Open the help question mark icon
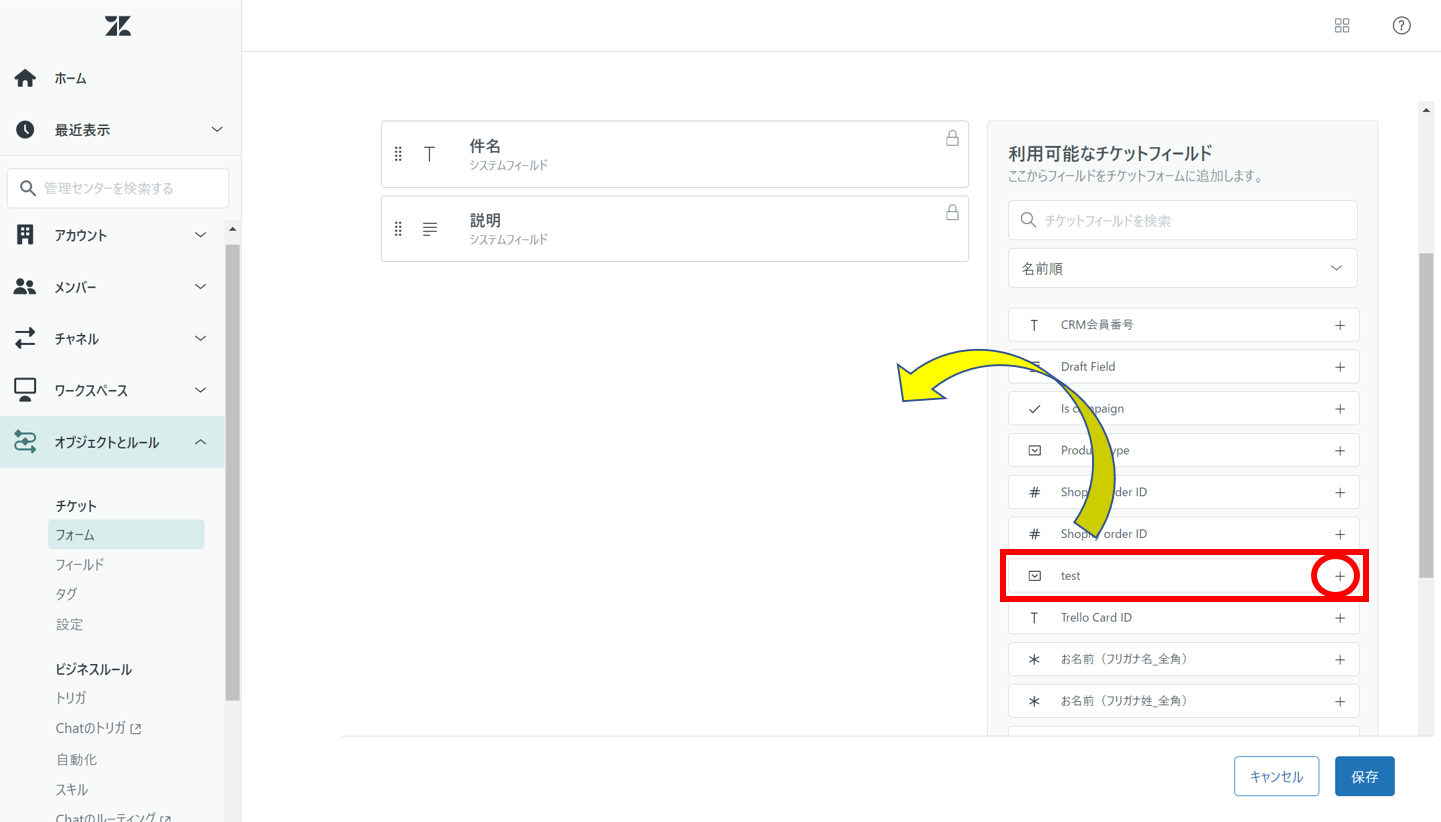This screenshot has width=1441, height=822. point(1401,26)
